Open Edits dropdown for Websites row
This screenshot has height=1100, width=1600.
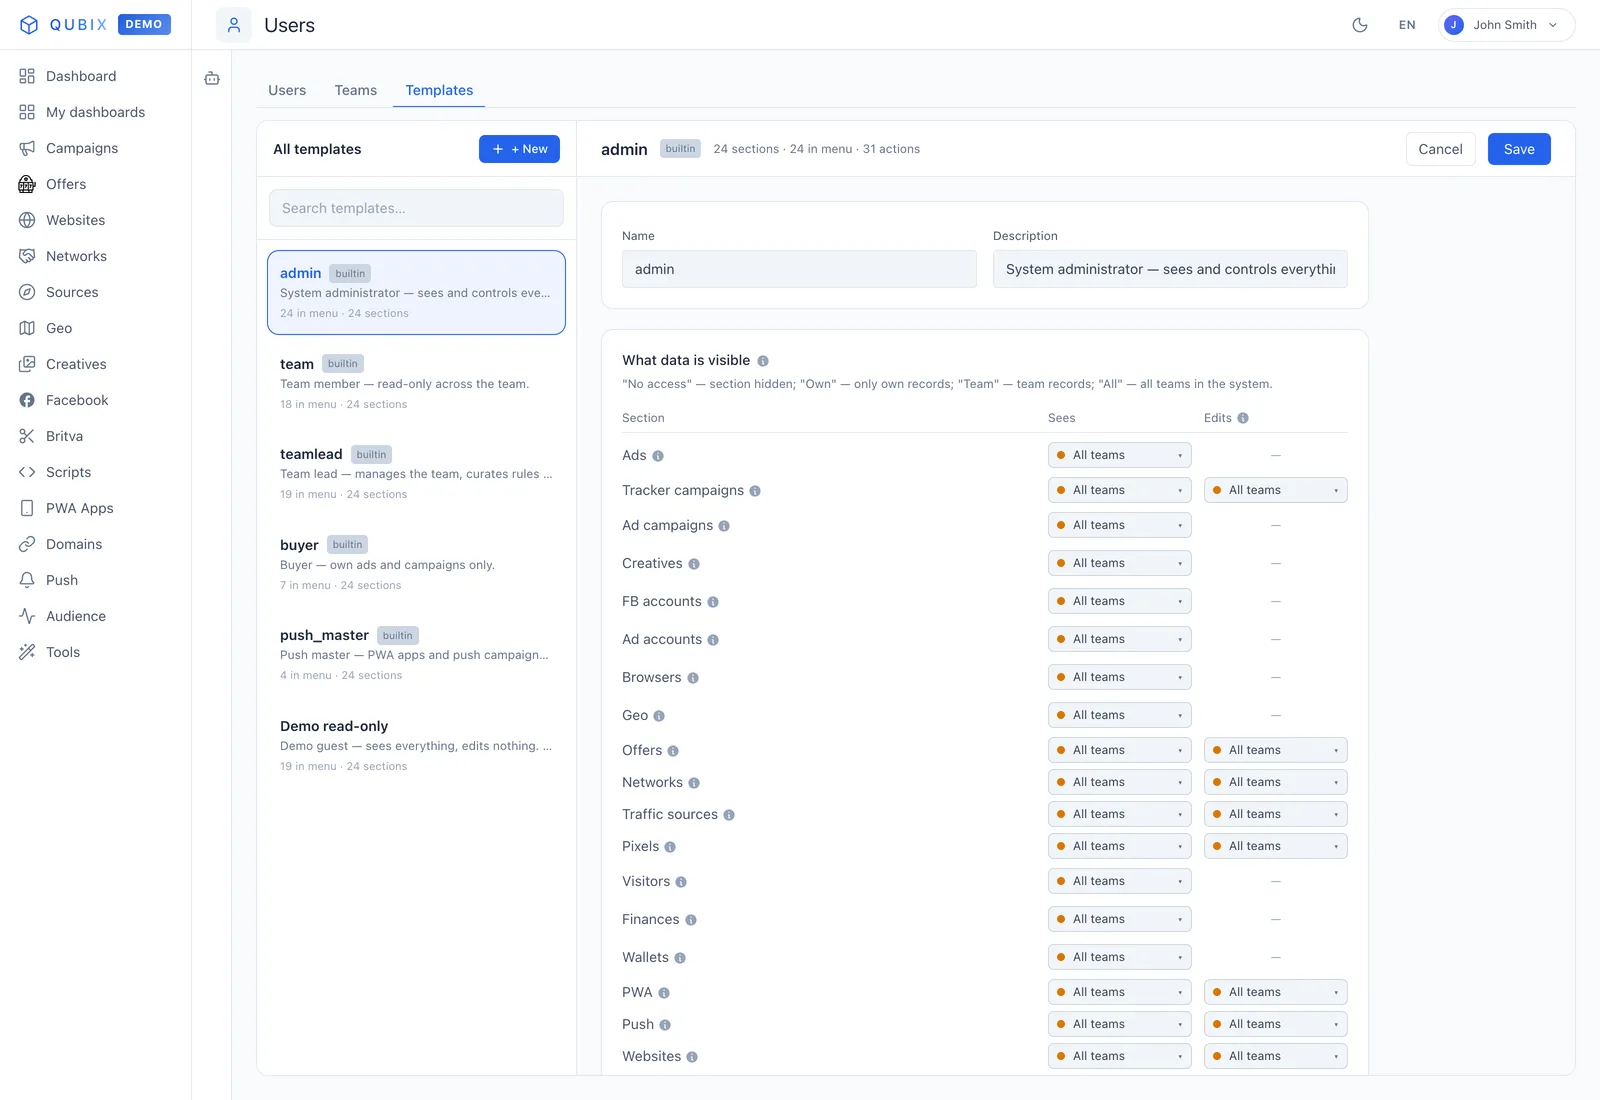click(x=1275, y=1056)
